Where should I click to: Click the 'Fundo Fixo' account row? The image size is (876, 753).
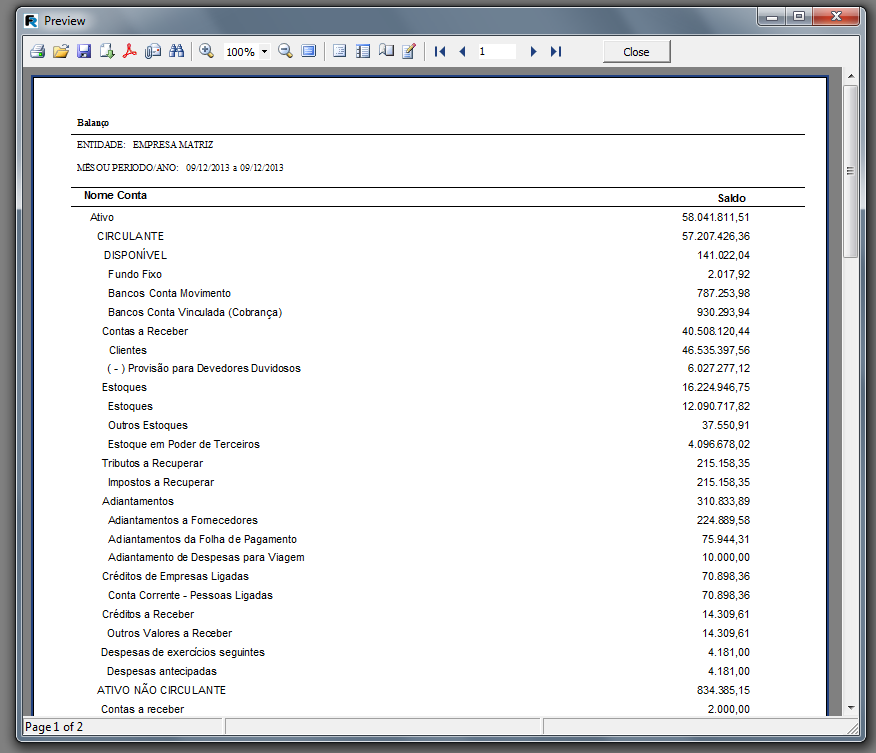(x=135, y=274)
